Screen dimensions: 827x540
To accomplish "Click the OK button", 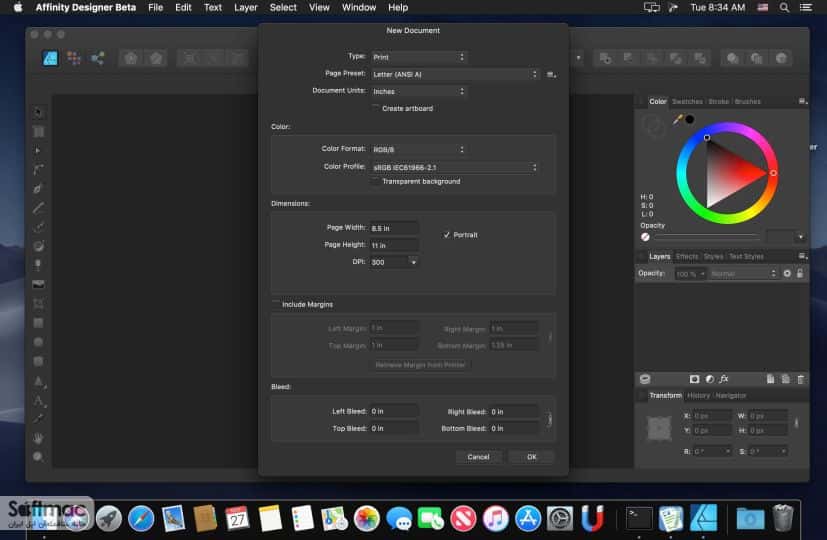I will coord(532,457).
